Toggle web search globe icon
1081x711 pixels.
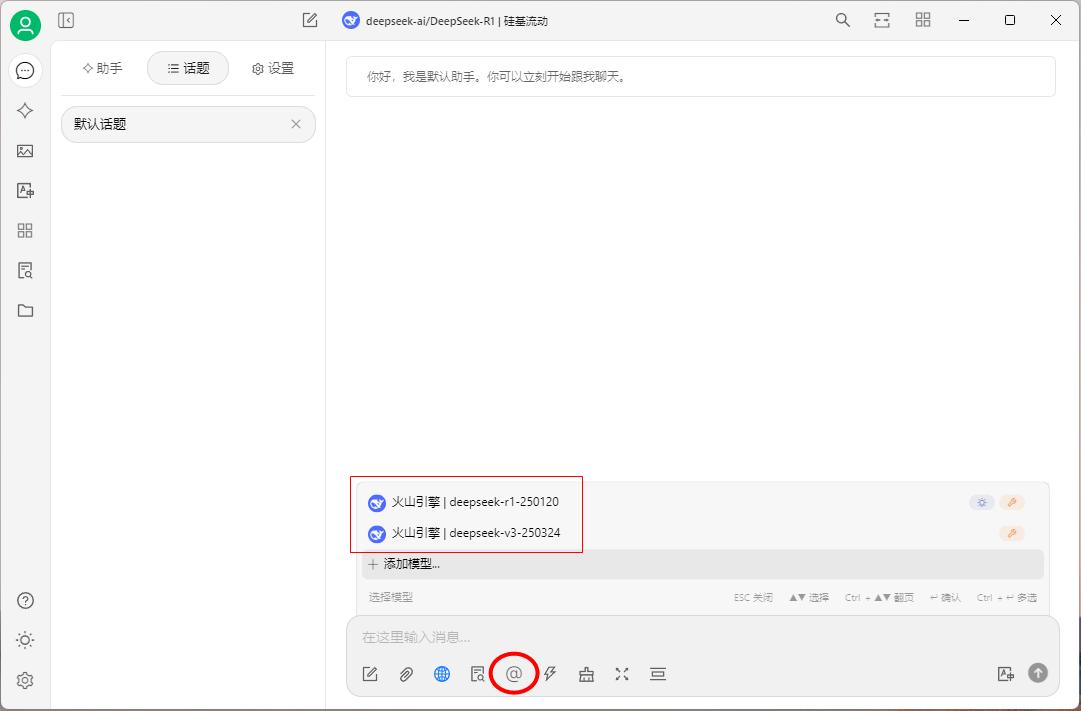pos(442,674)
